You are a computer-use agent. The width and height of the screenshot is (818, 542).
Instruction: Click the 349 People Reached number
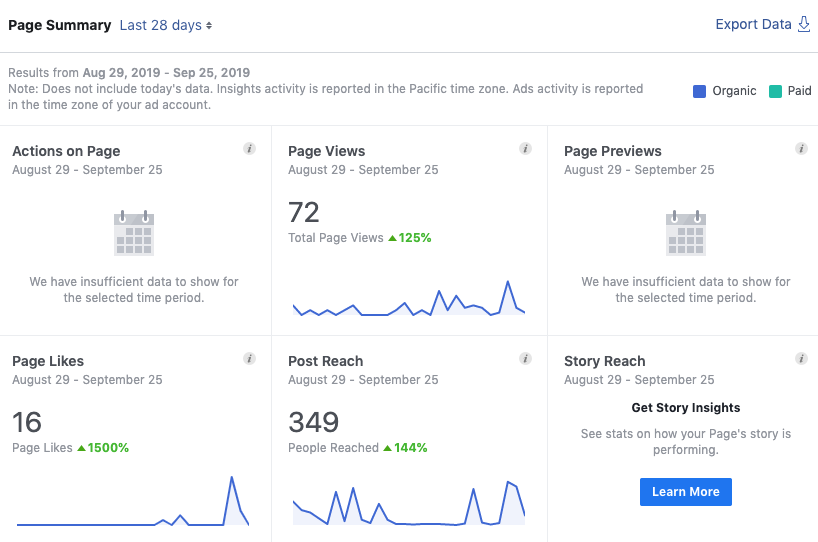[313, 422]
